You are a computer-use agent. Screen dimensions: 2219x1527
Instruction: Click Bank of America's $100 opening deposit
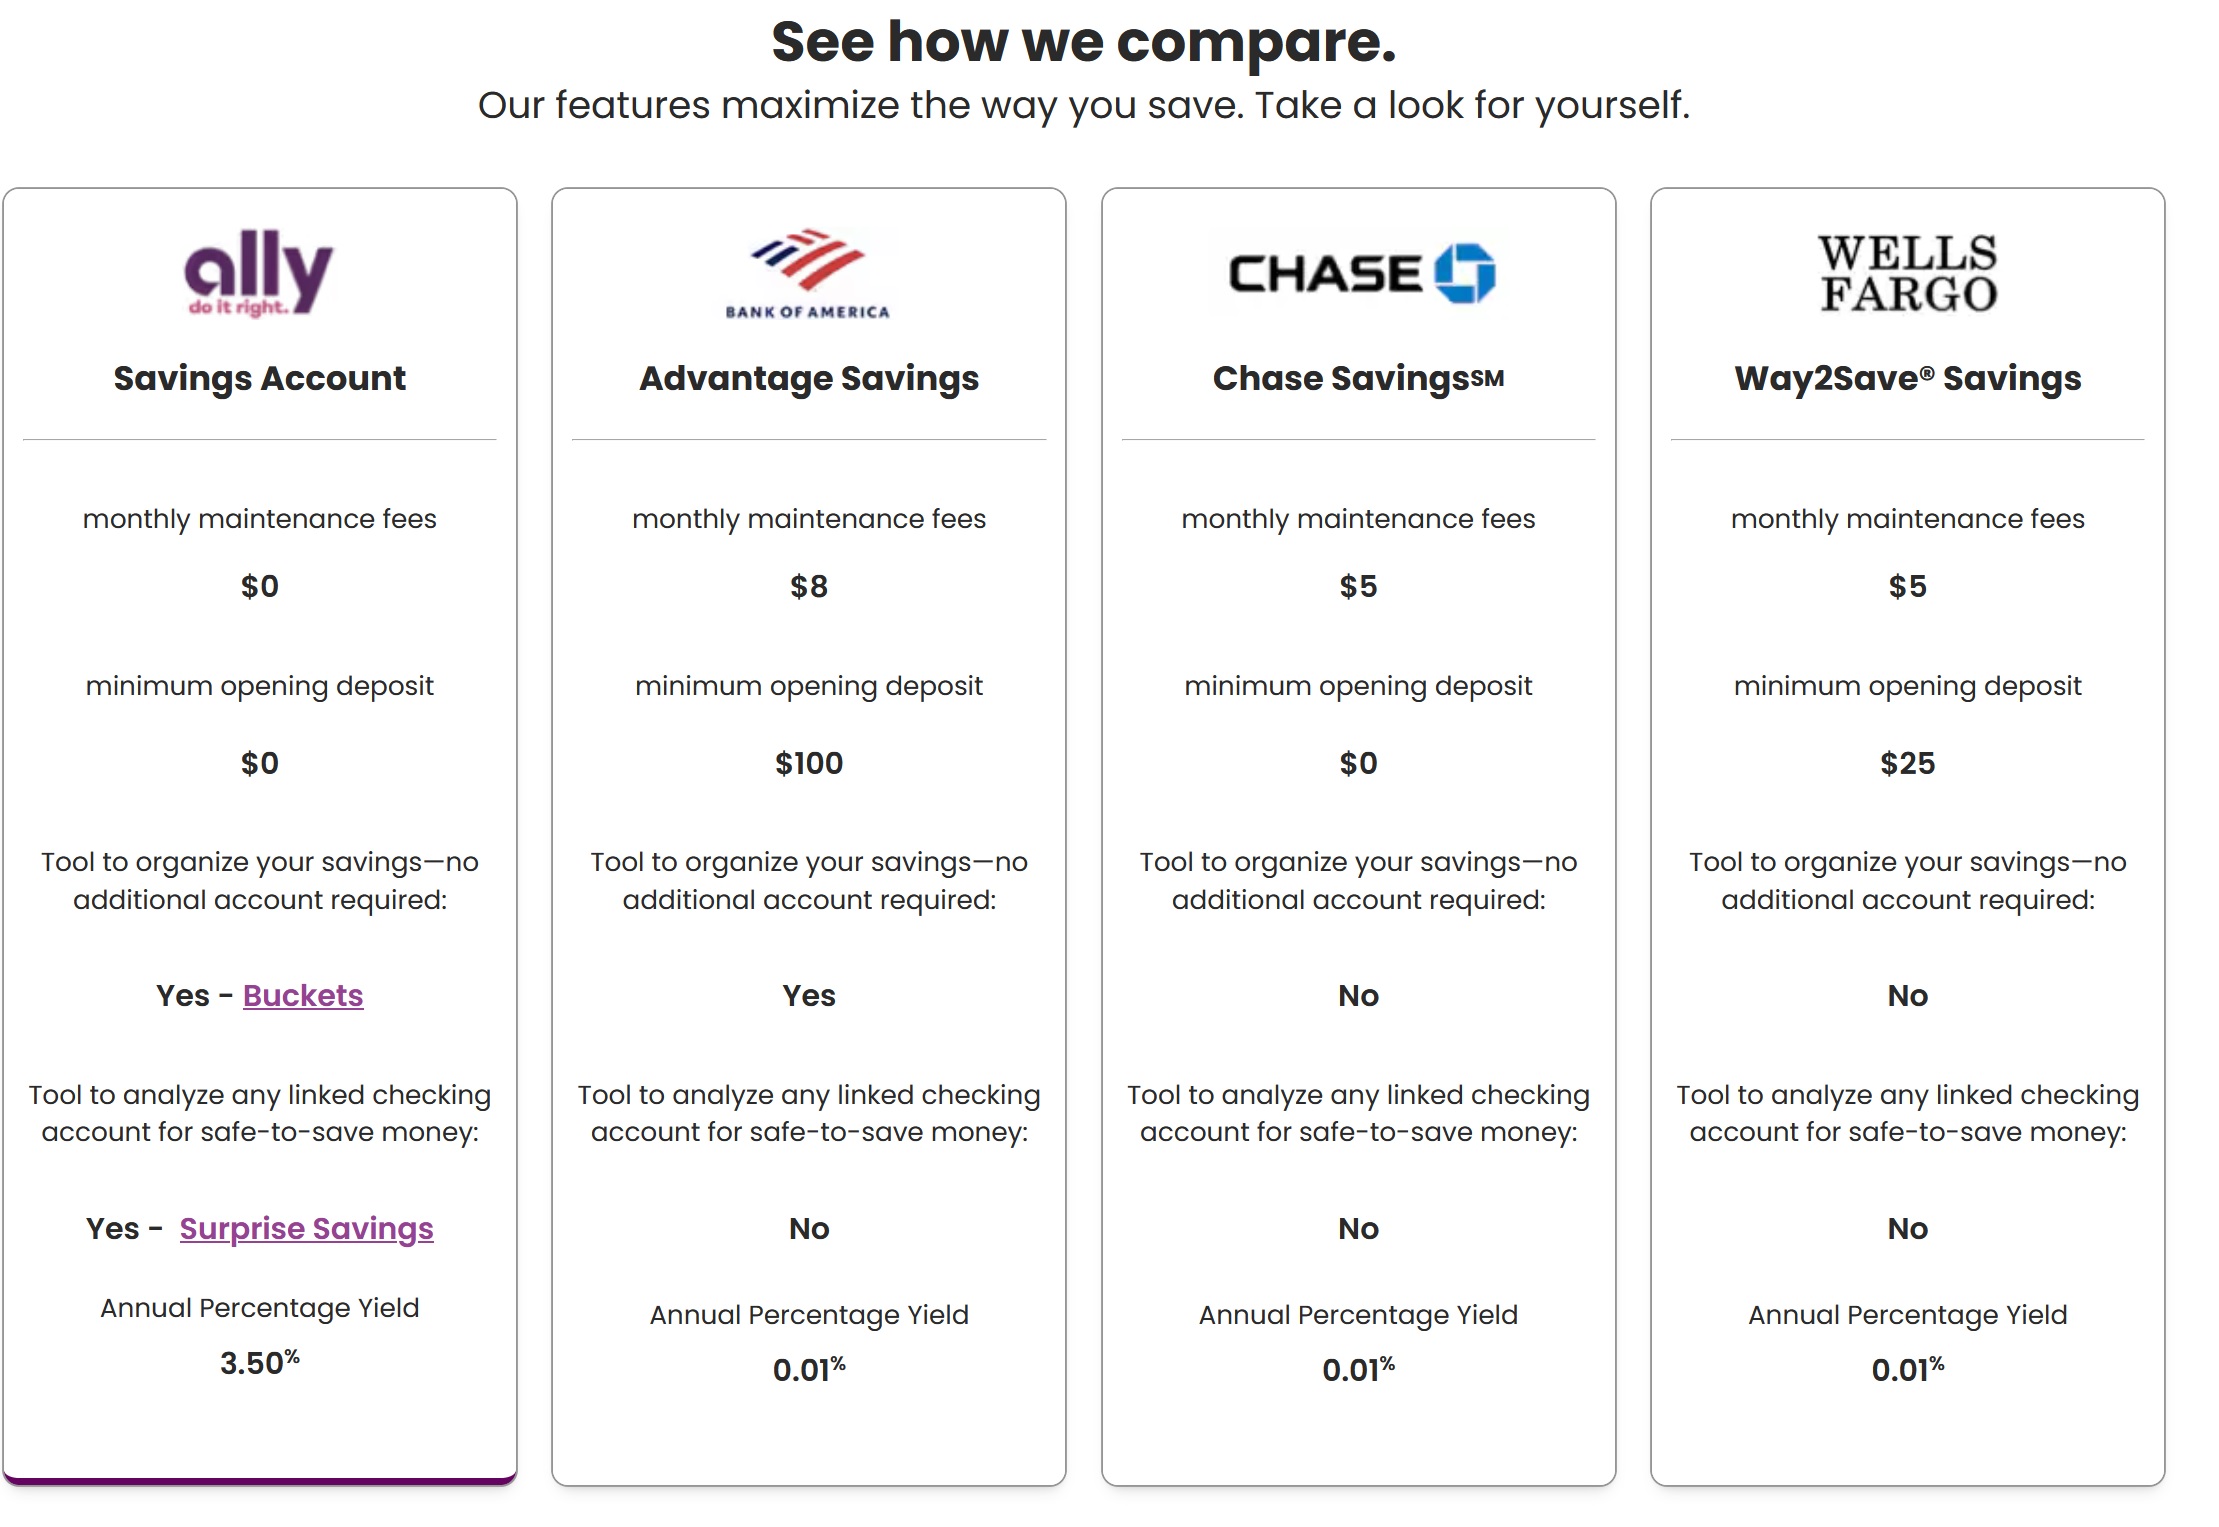(x=809, y=763)
